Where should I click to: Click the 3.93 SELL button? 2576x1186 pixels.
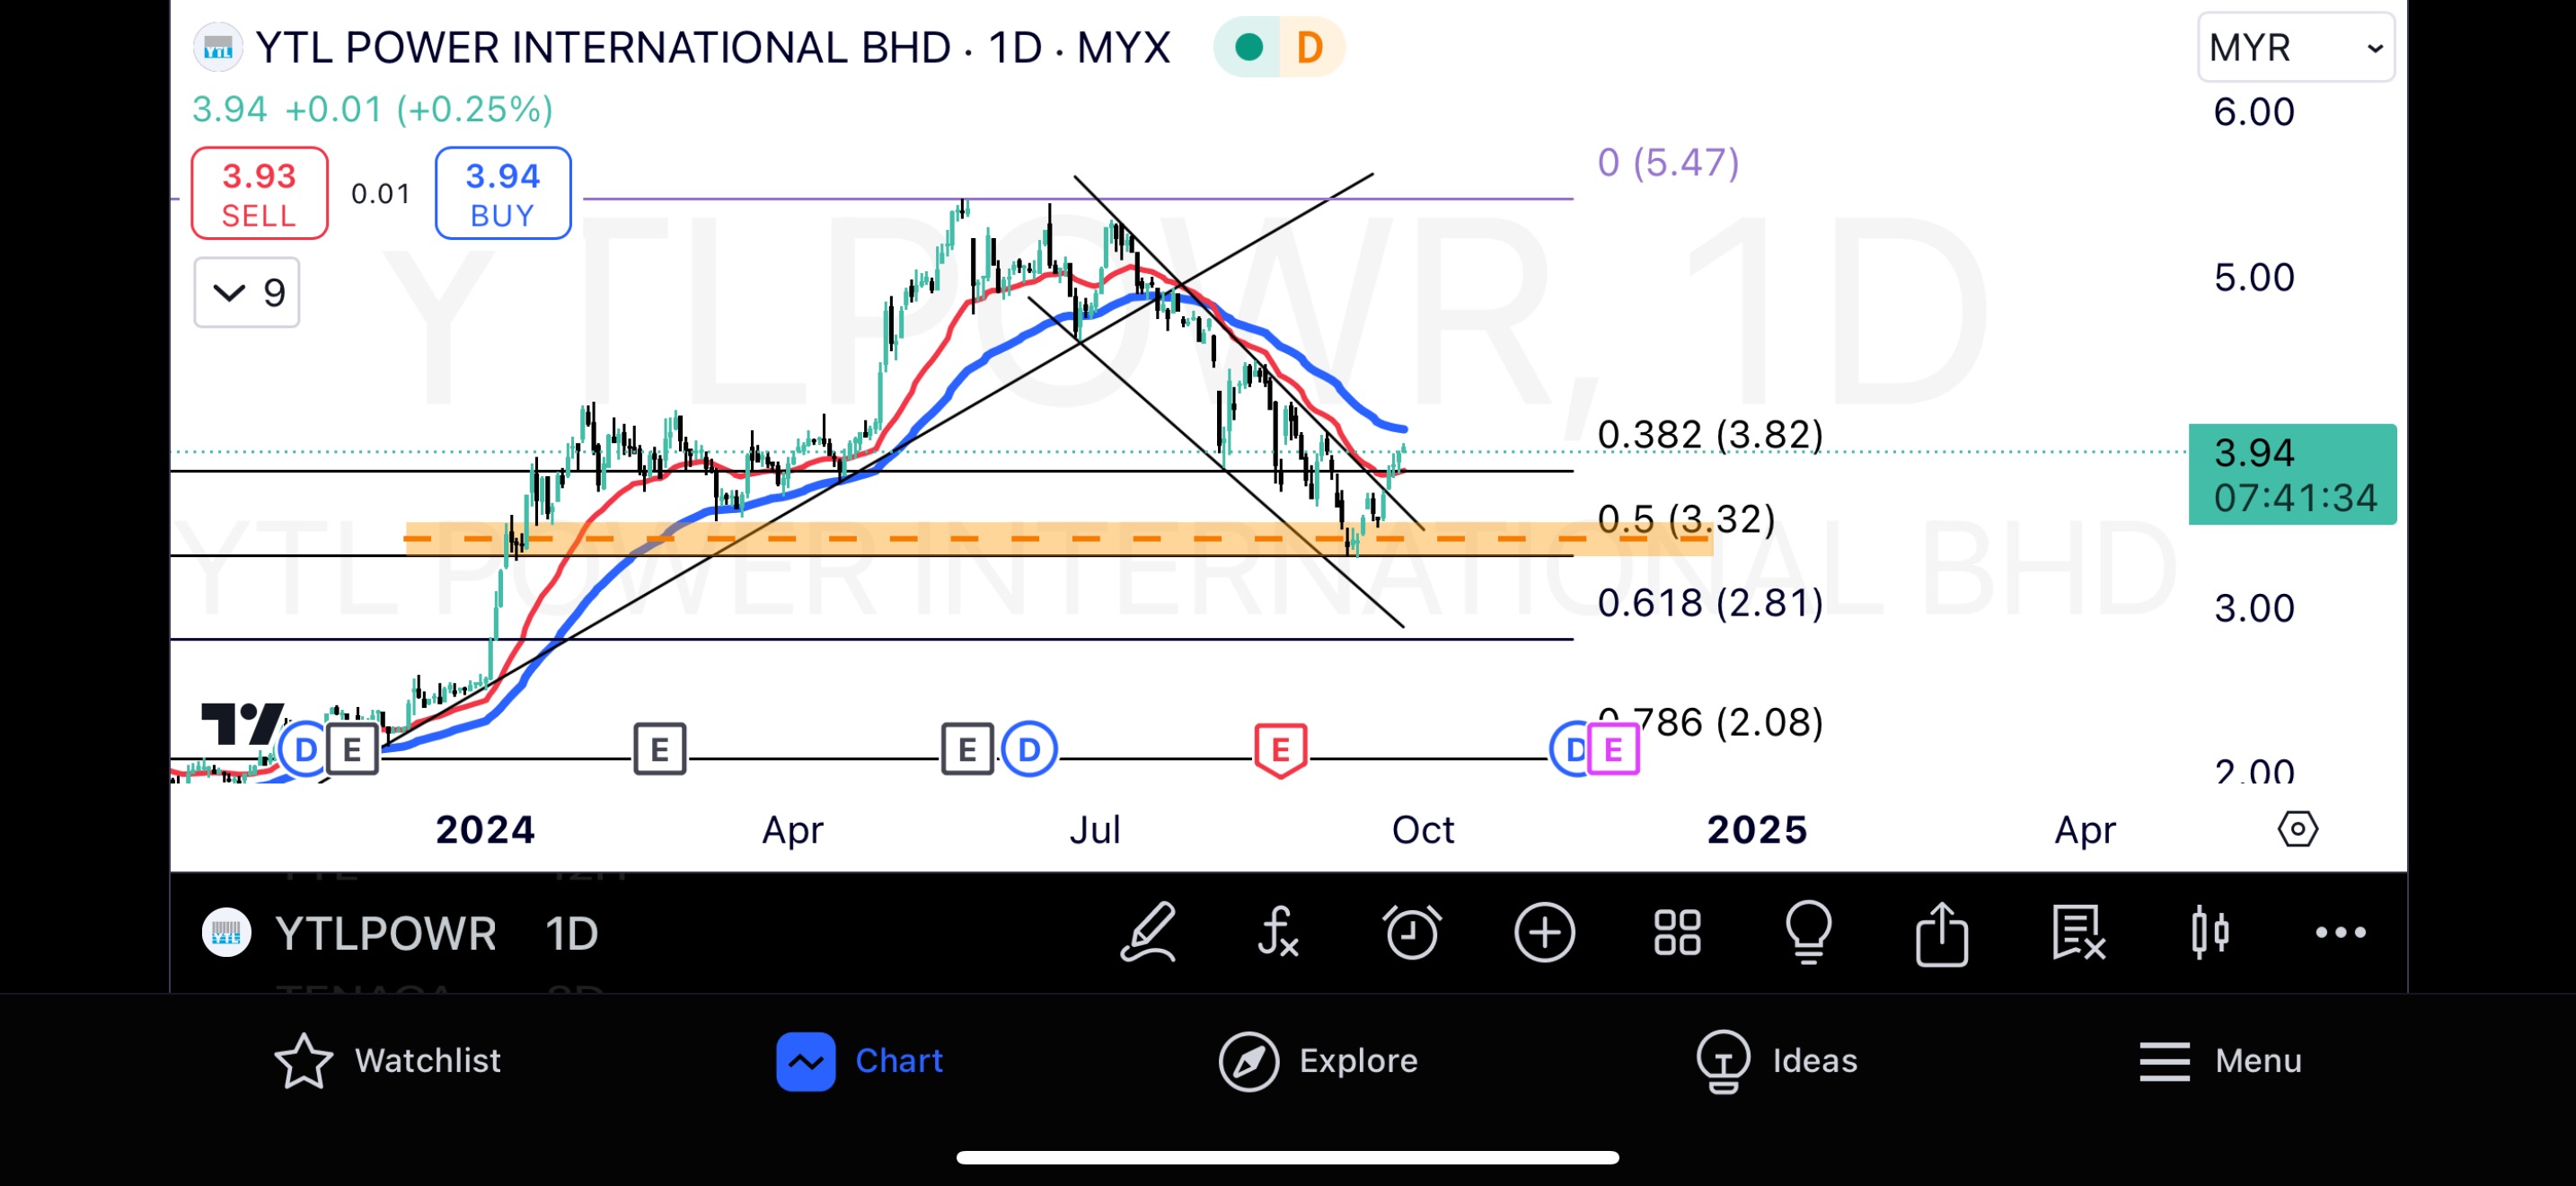pos(259,193)
